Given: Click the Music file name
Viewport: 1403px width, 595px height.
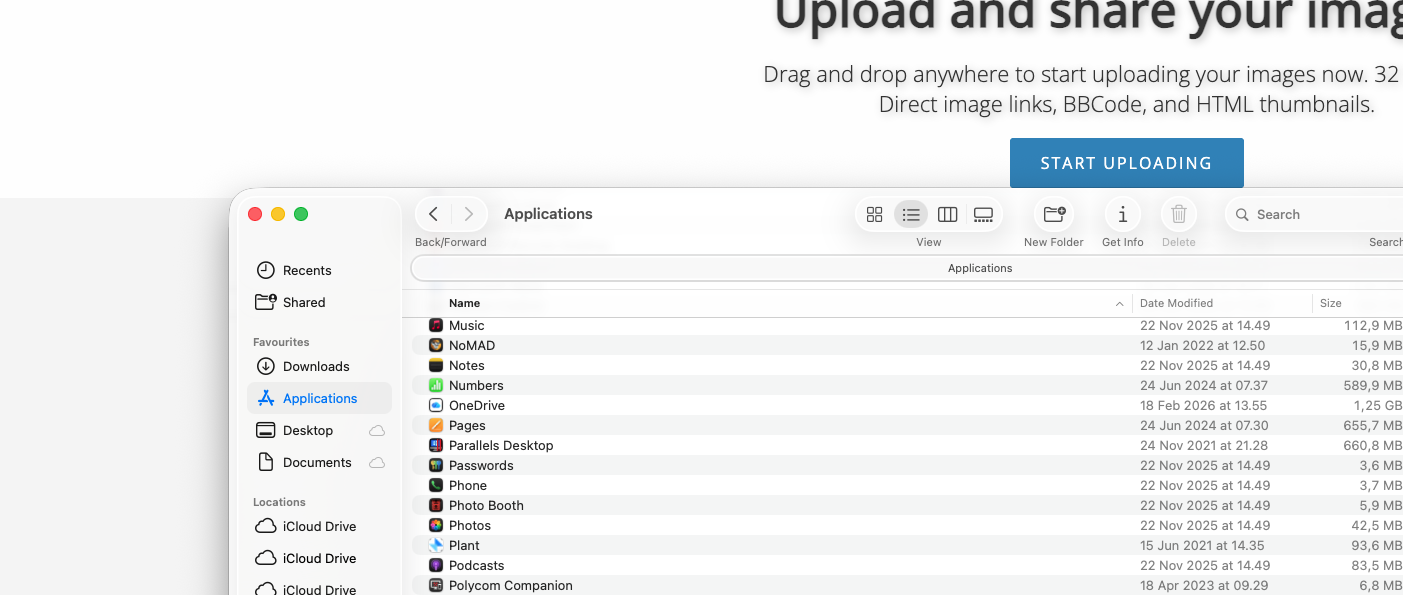Looking at the screenshot, I should tap(466, 325).
